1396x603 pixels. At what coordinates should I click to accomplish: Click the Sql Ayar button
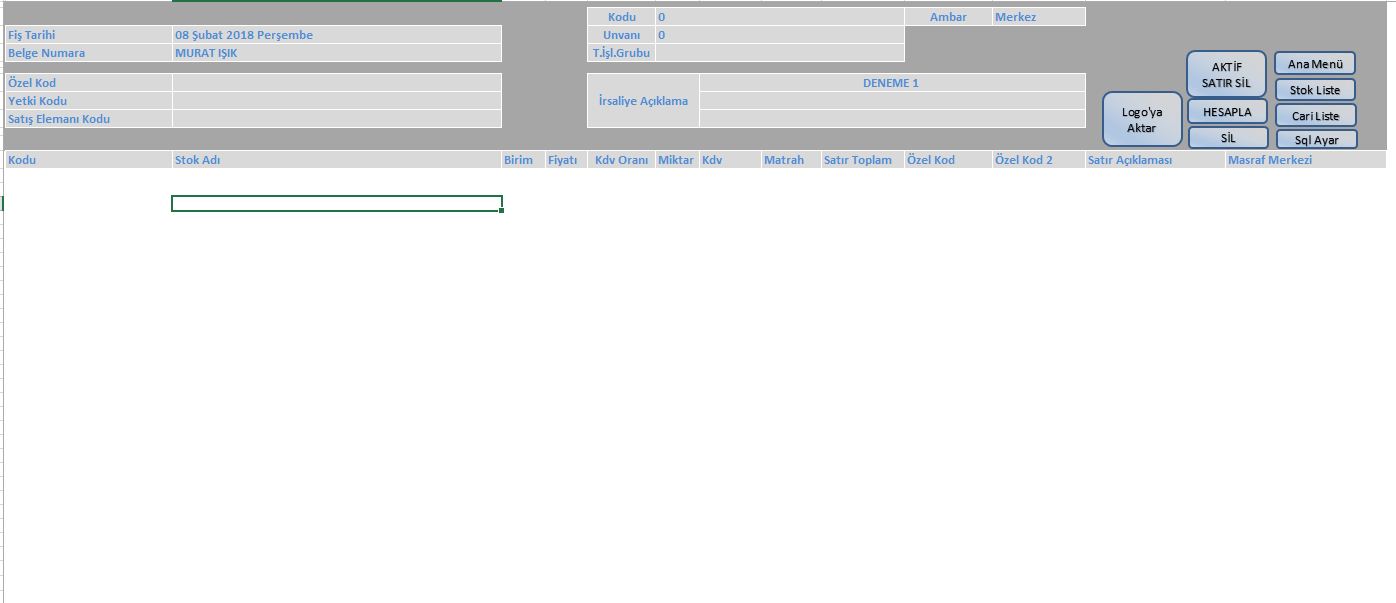pyautogui.click(x=1316, y=140)
